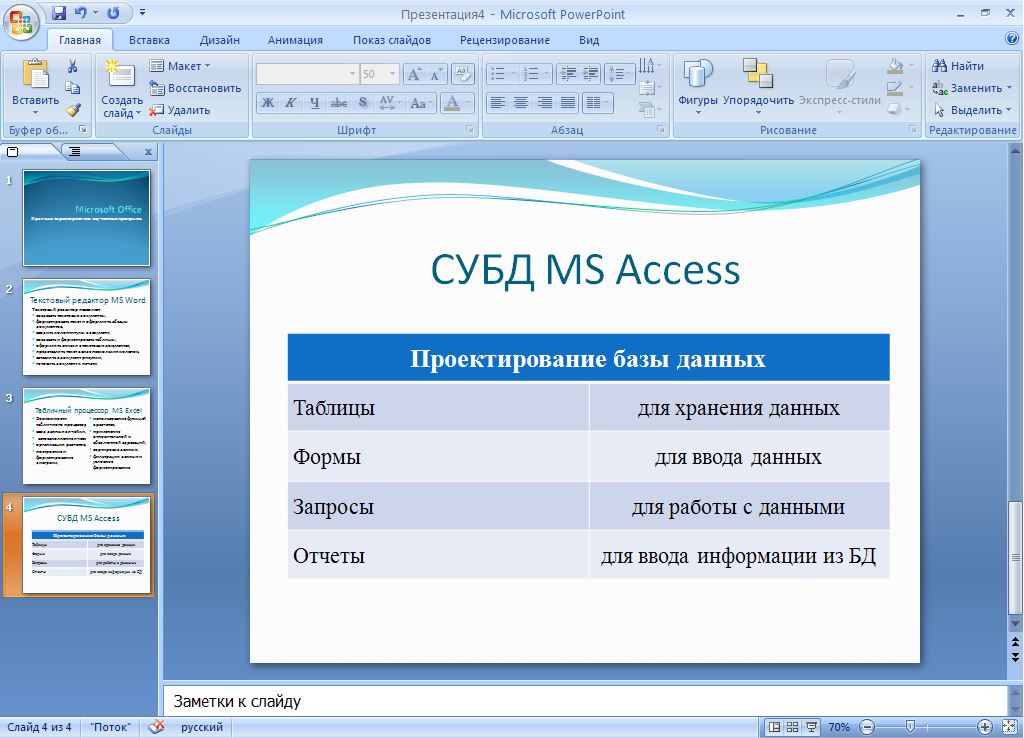Increase font size with the large A
This screenshot has width=1024, height=738.
(x=414, y=74)
